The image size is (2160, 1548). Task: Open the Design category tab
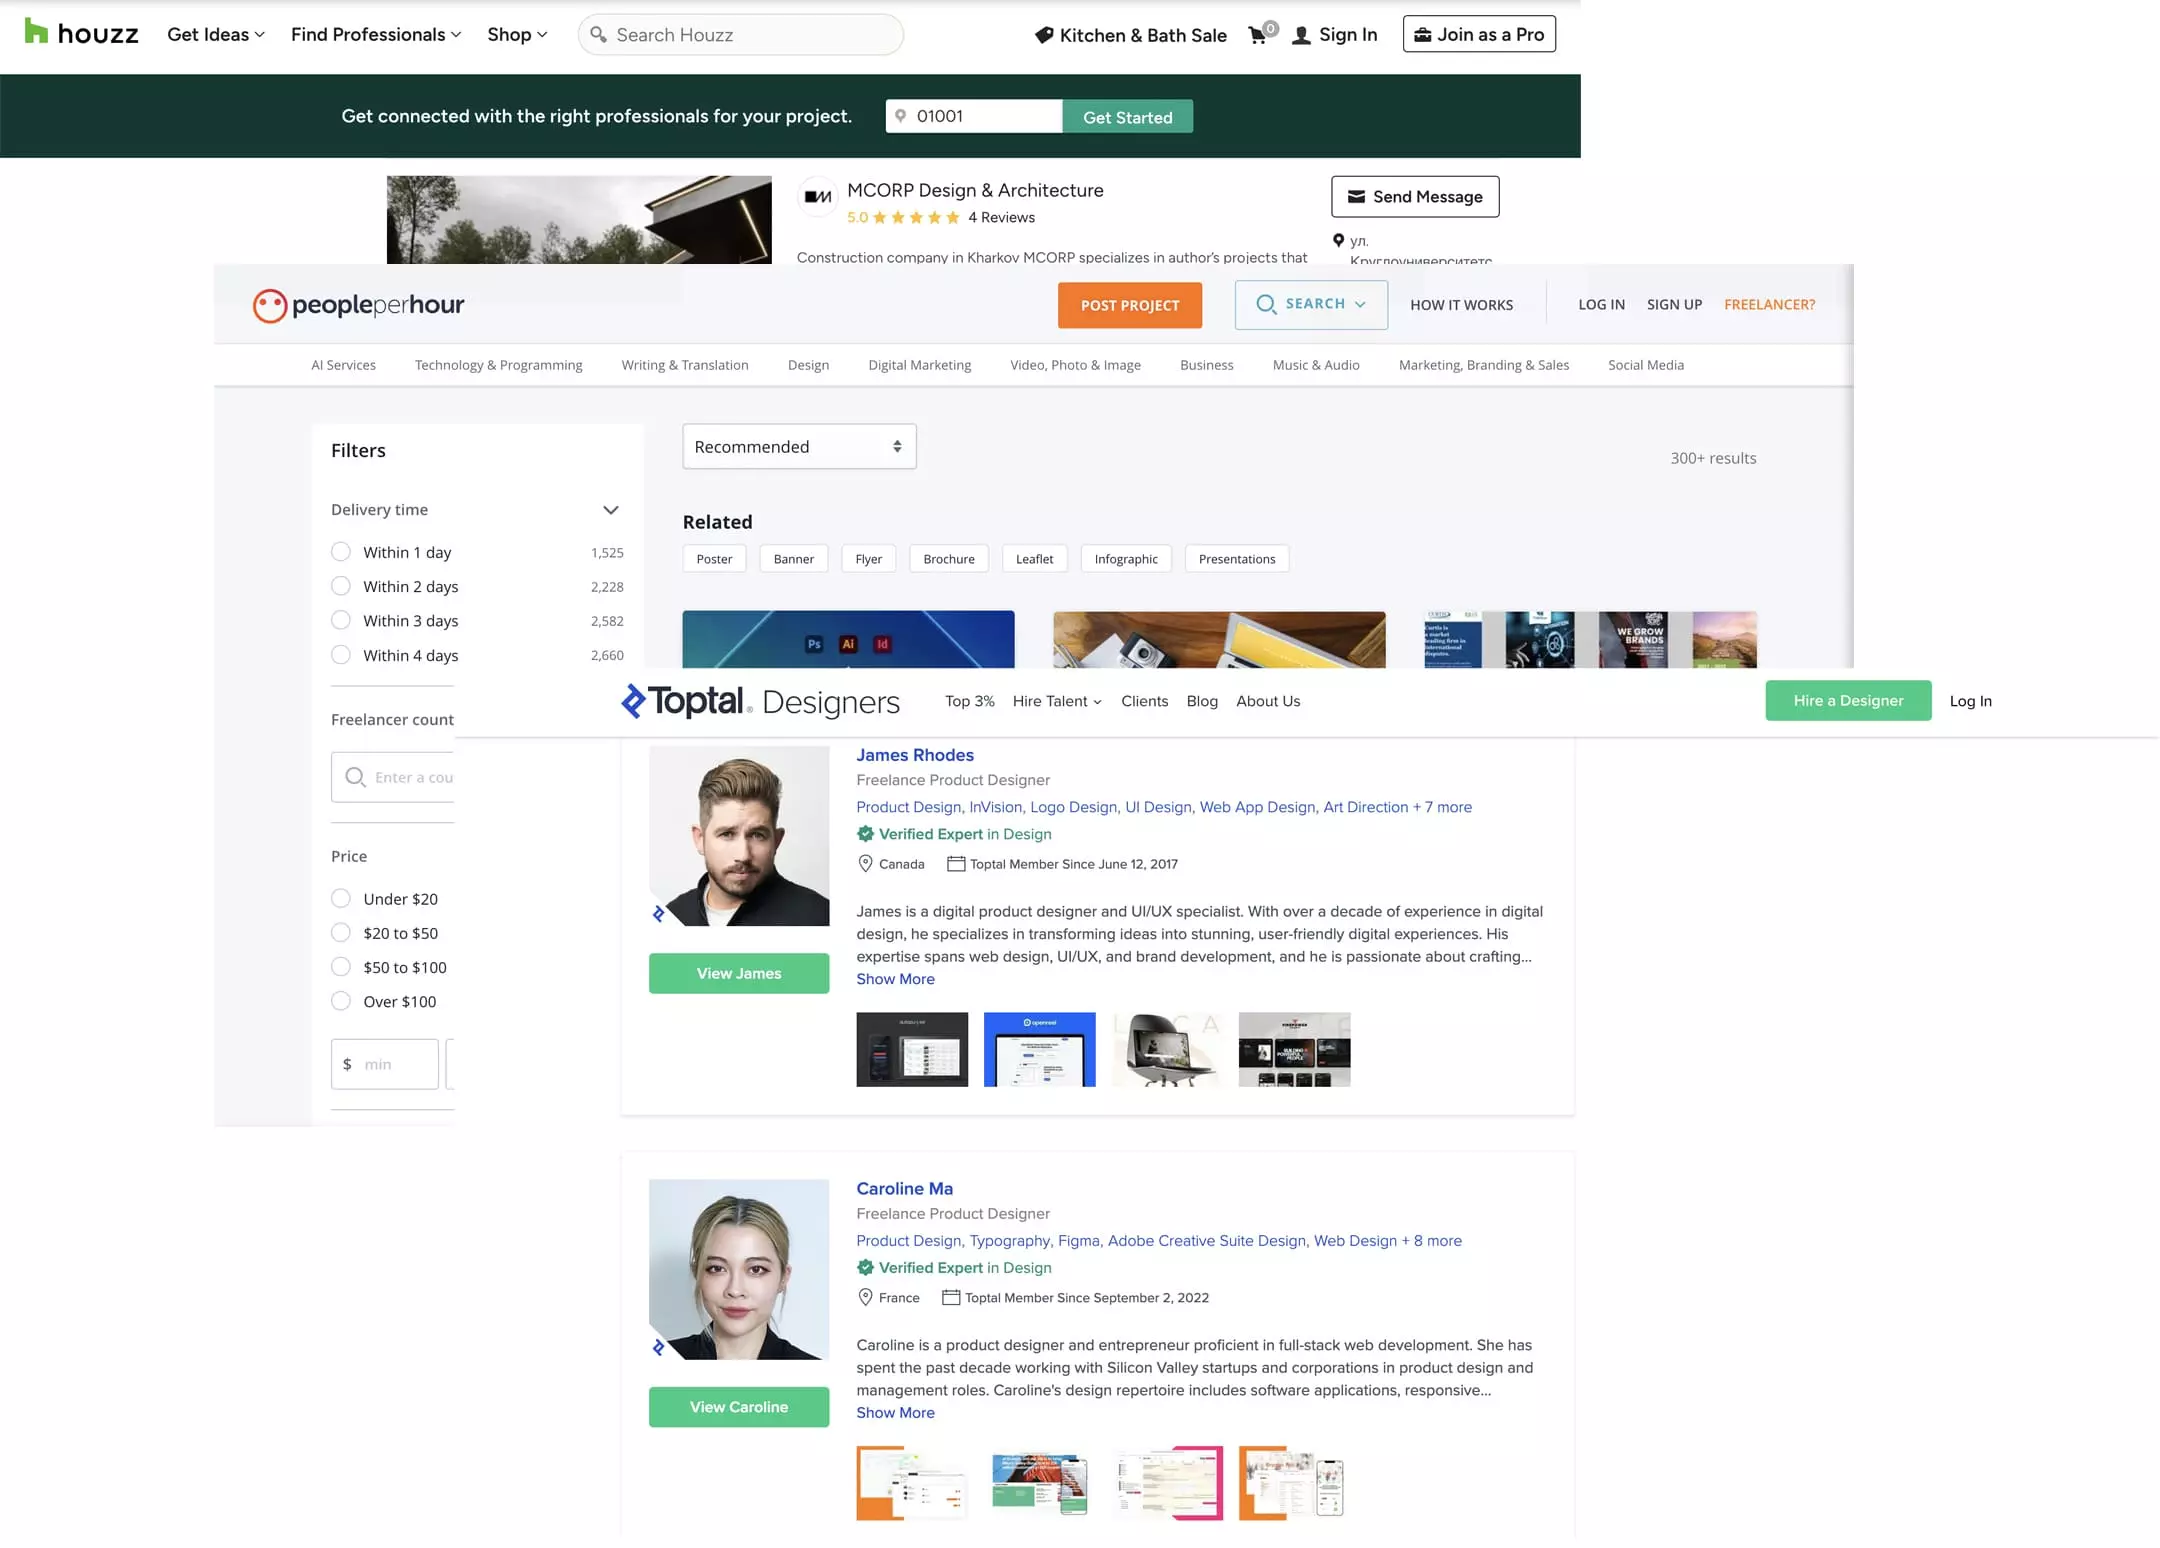point(807,365)
